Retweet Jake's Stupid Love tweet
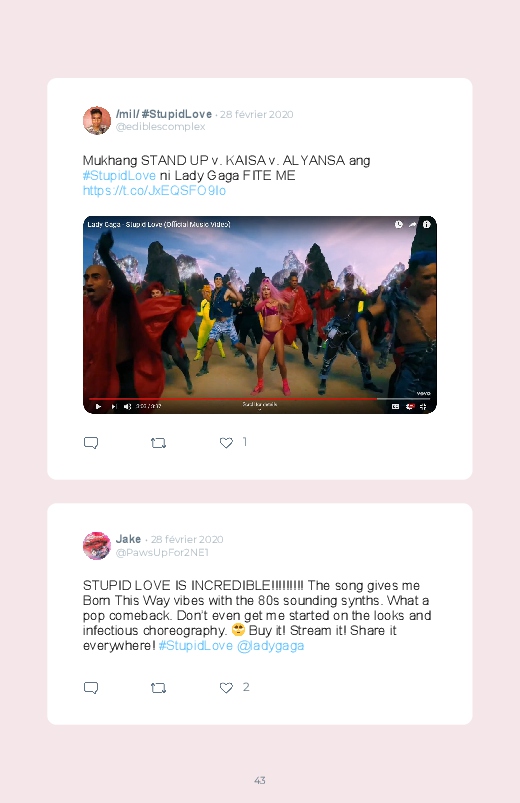Viewport: 520px width, 803px height. (x=158, y=688)
